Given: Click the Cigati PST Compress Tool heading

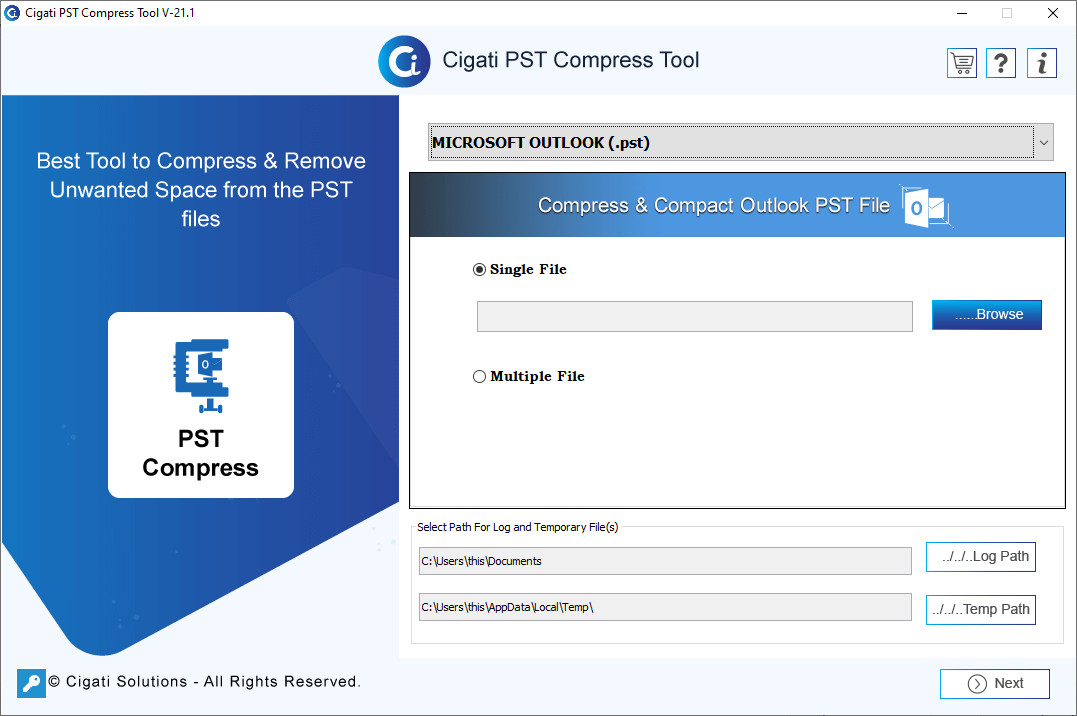Looking at the screenshot, I should pyautogui.click(x=571, y=60).
